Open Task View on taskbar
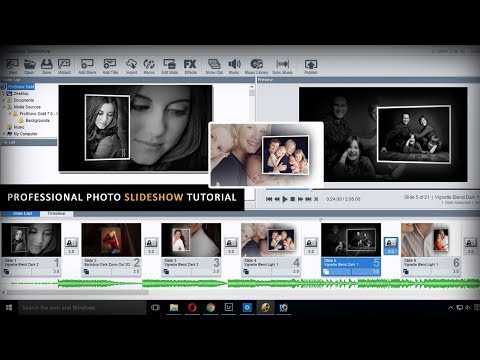480x360 pixels. pyautogui.click(x=155, y=308)
